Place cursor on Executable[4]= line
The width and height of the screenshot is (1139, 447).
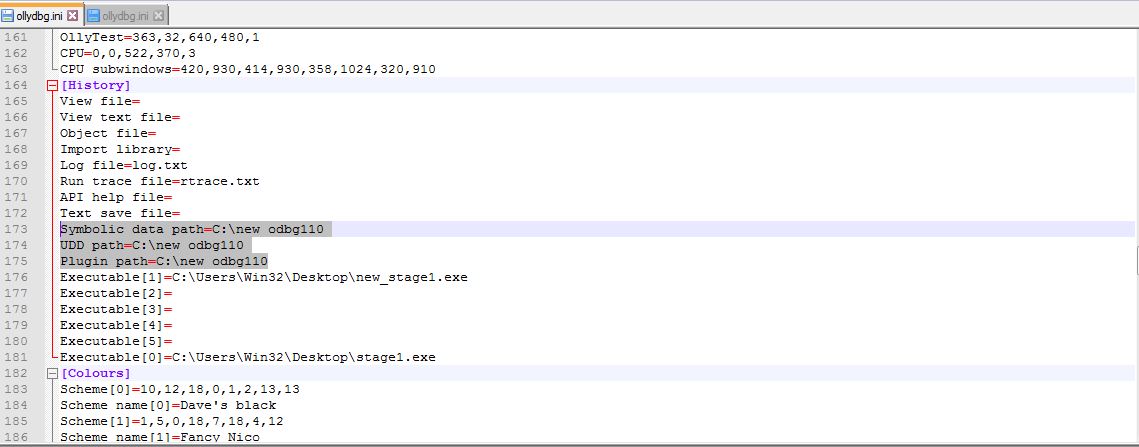click(115, 325)
